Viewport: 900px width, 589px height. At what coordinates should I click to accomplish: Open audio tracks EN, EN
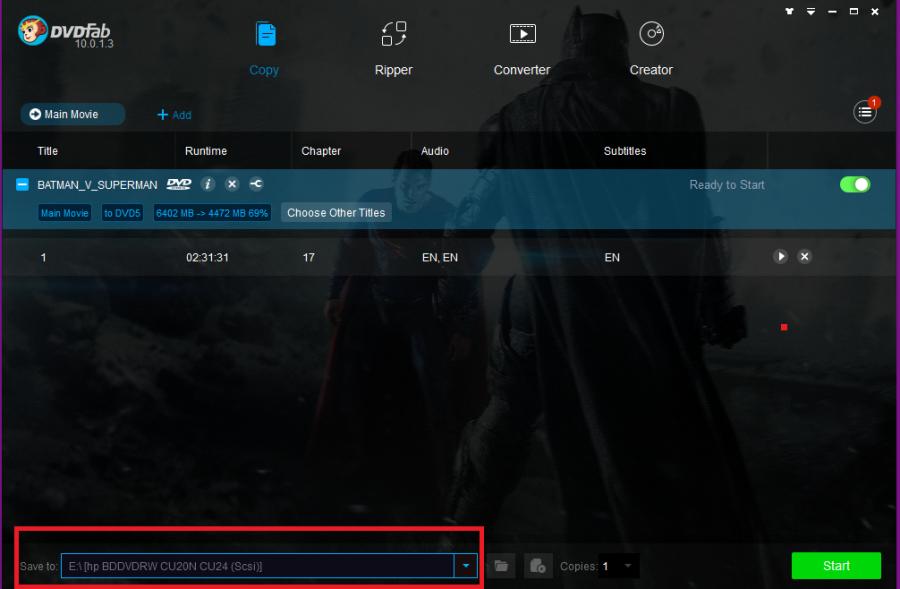coord(440,258)
